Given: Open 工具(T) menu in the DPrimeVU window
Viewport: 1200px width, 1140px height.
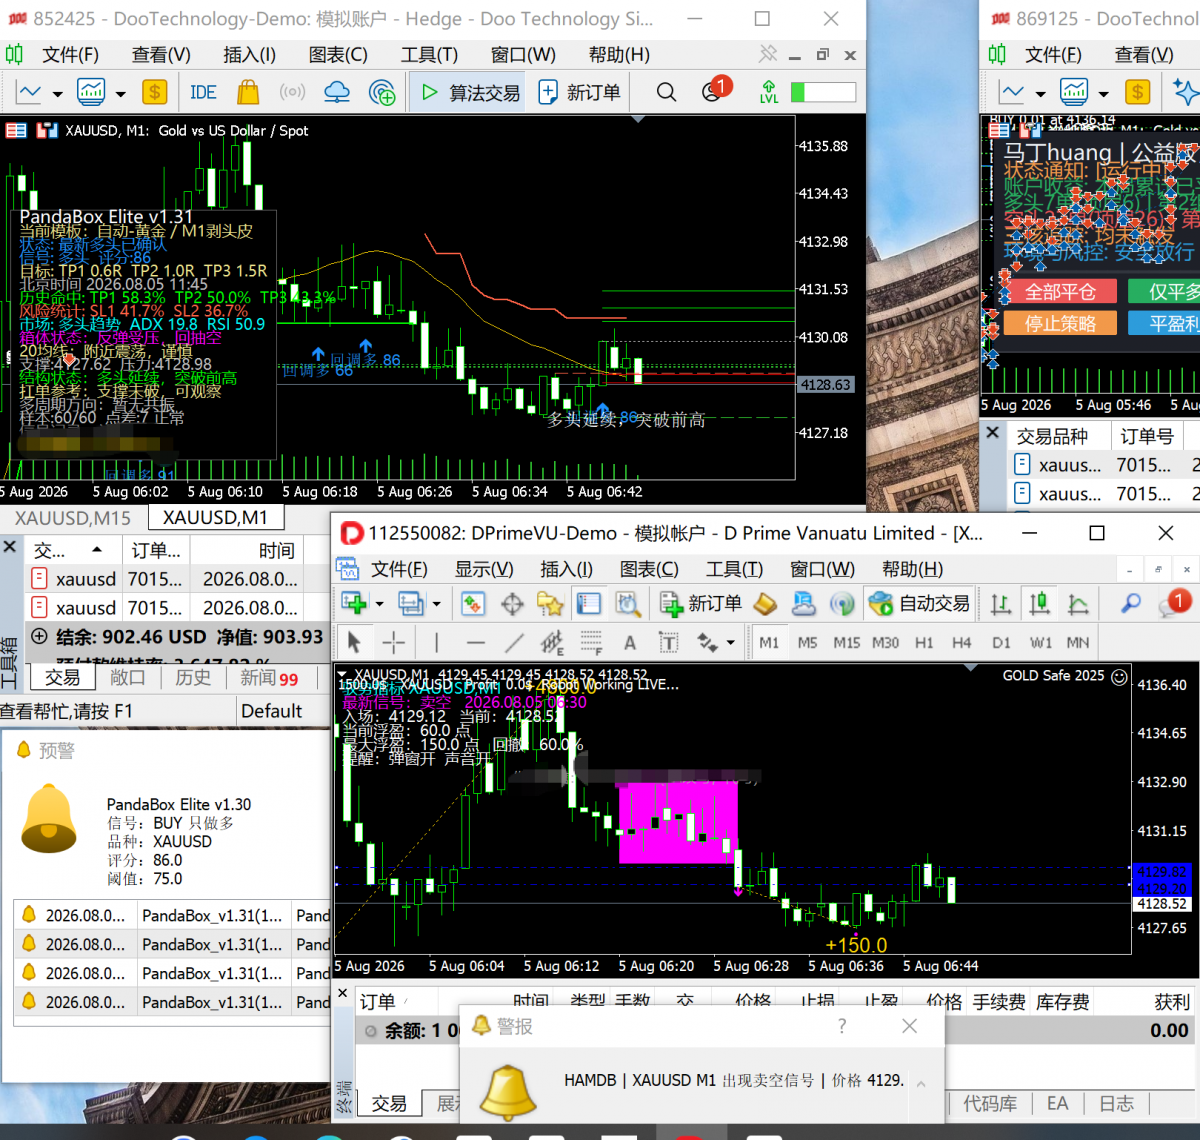Looking at the screenshot, I should coord(734,569).
